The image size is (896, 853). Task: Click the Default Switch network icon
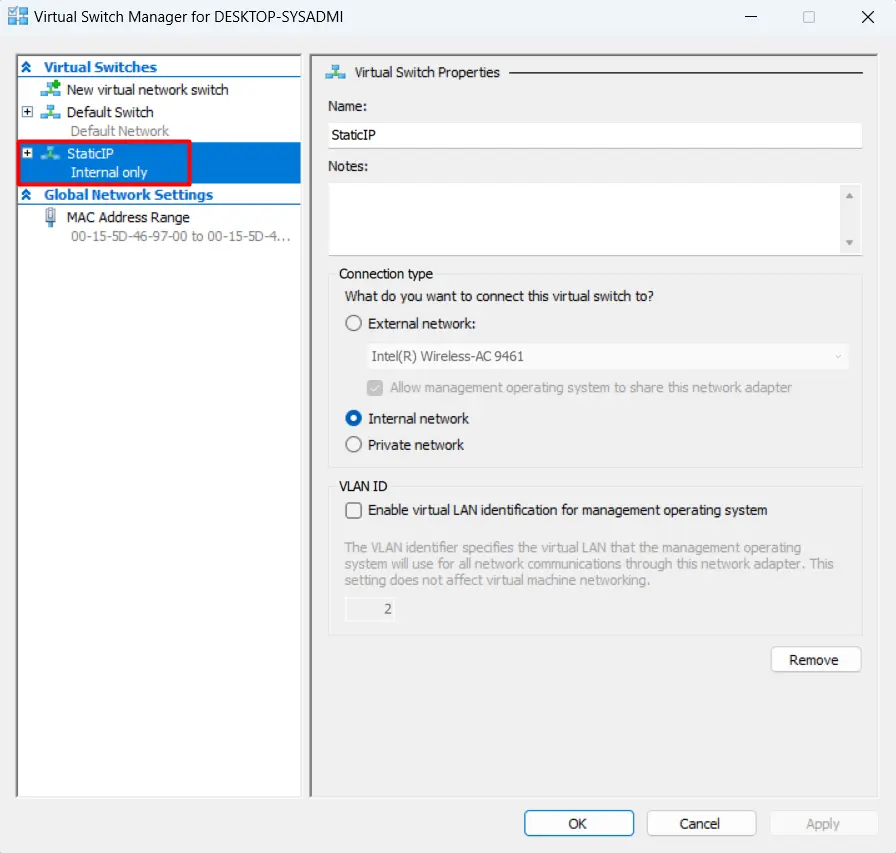point(50,112)
